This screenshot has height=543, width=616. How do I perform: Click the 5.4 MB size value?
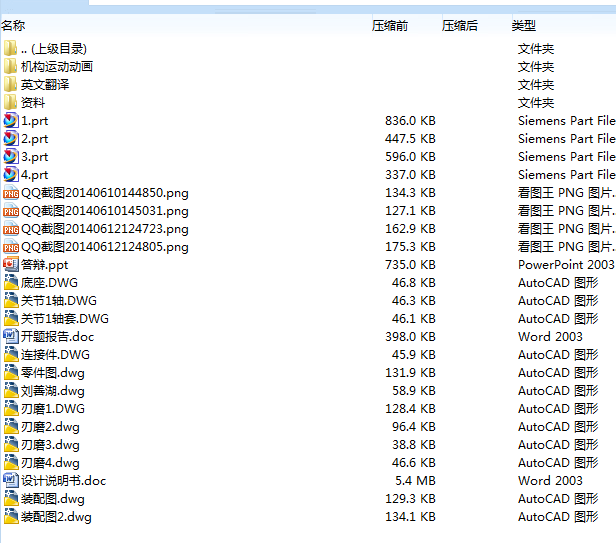click(415, 481)
